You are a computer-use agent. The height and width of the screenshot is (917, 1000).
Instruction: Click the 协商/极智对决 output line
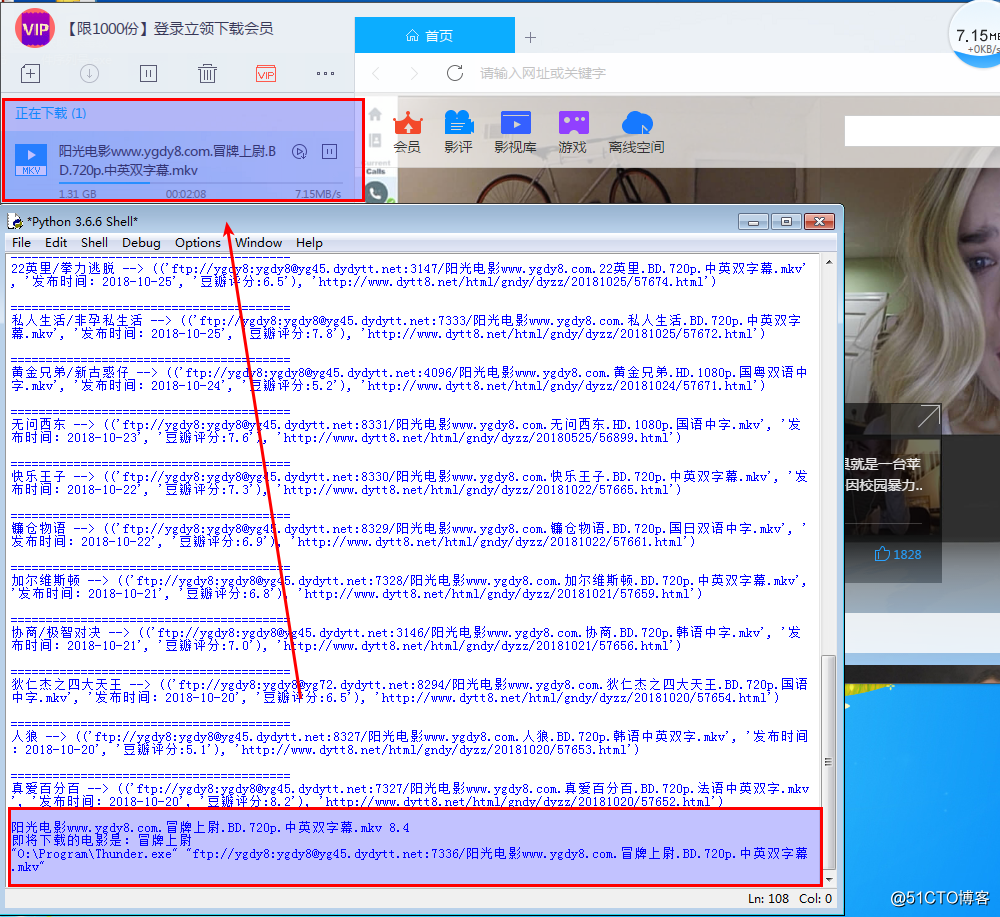[x=406, y=639]
